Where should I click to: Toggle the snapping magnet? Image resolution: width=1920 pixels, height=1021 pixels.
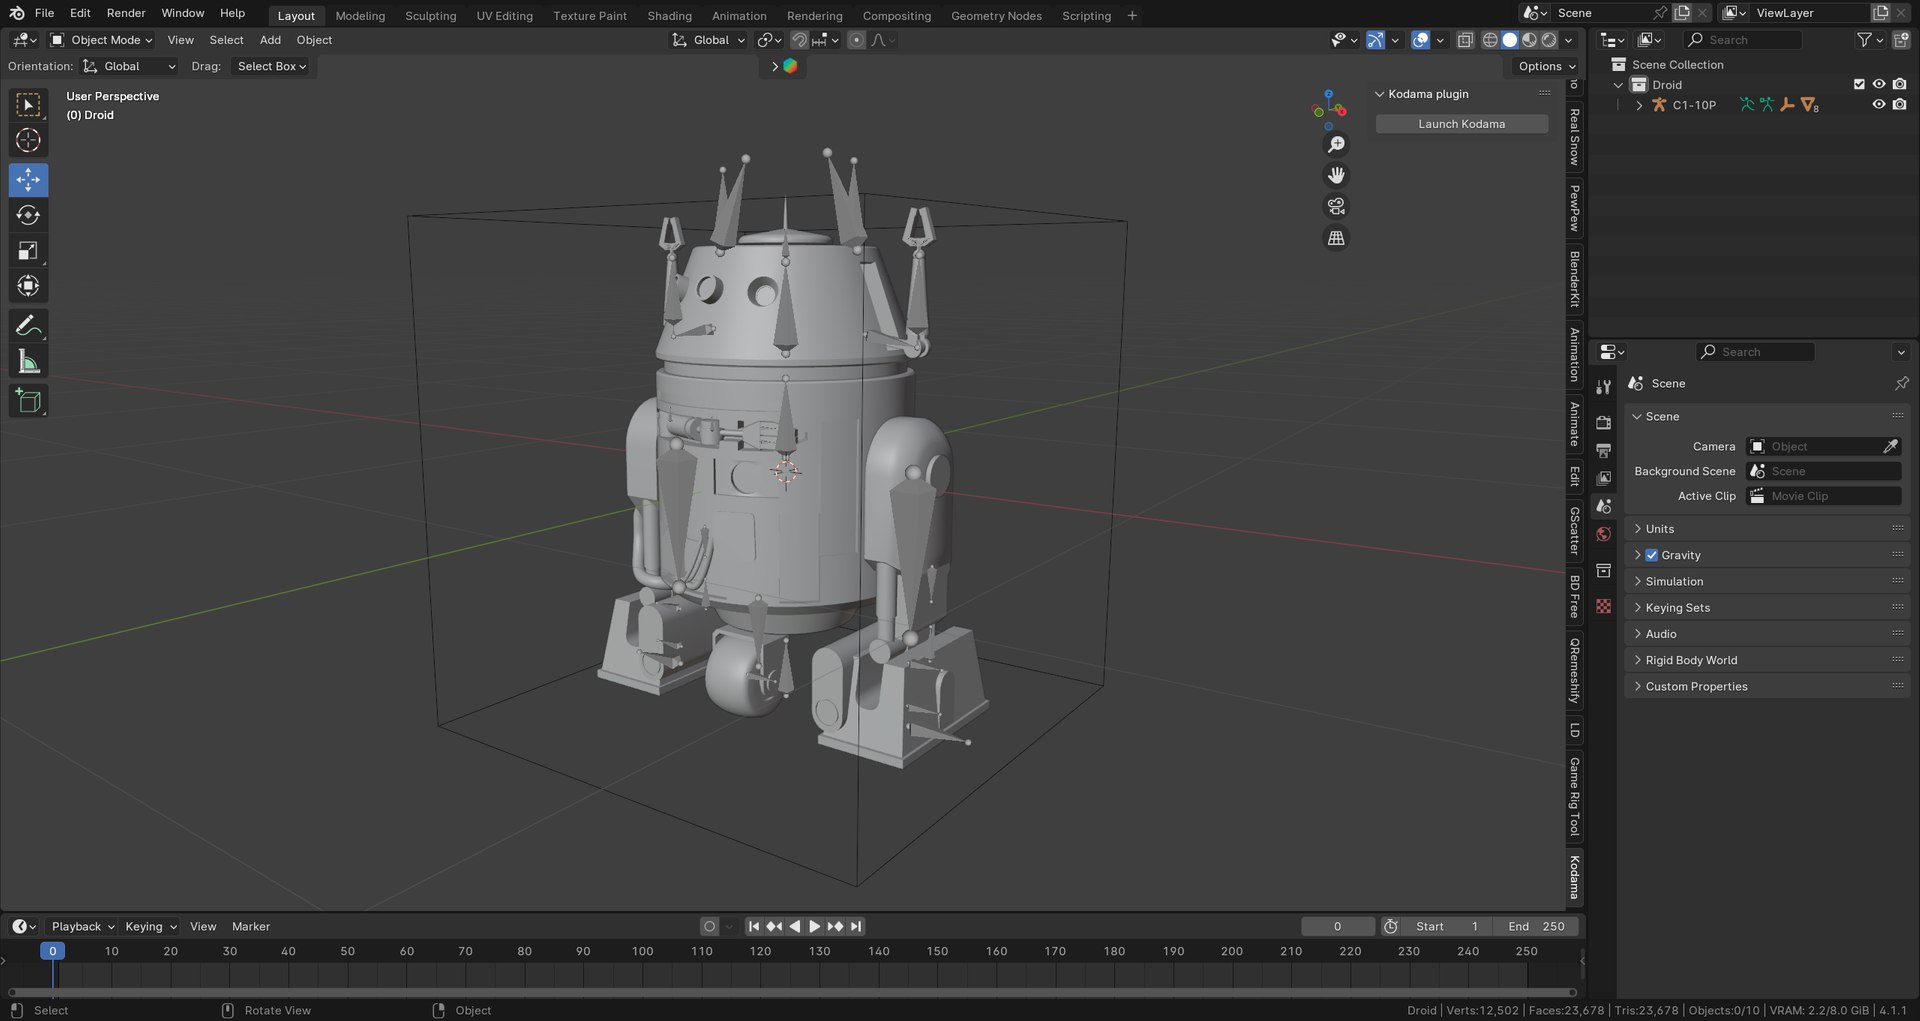tap(799, 40)
